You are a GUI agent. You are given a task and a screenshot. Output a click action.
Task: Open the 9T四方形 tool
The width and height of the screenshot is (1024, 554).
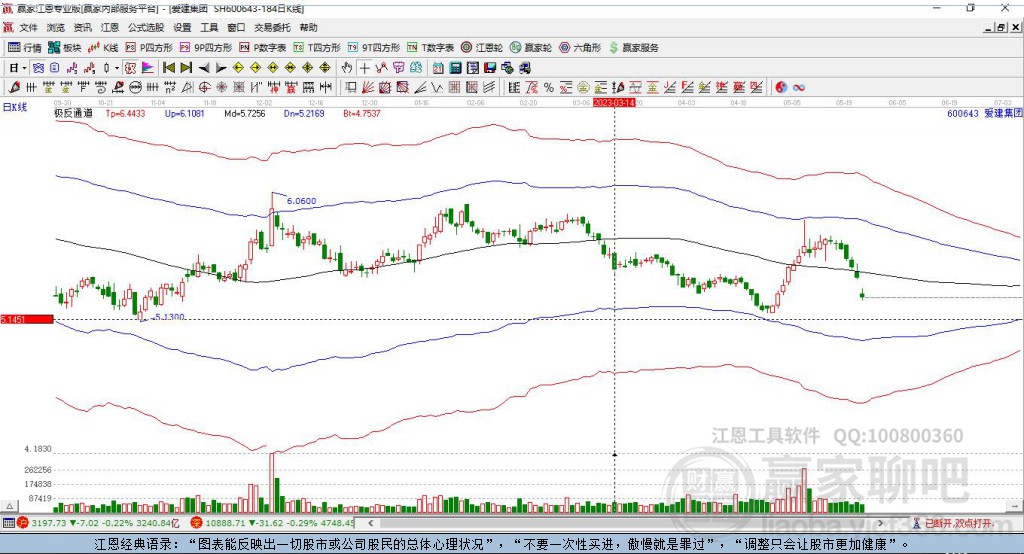pos(374,48)
